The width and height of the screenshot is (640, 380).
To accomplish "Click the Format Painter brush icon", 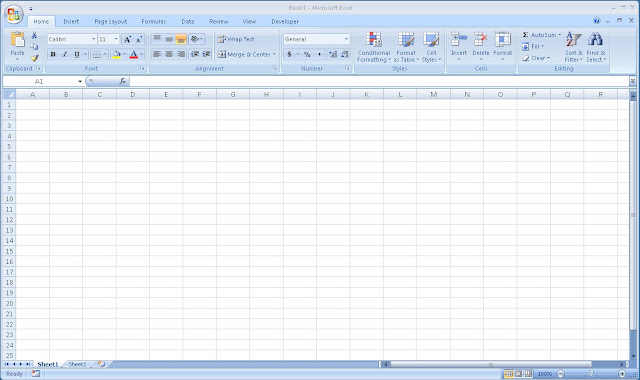I will click(x=35, y=58).
